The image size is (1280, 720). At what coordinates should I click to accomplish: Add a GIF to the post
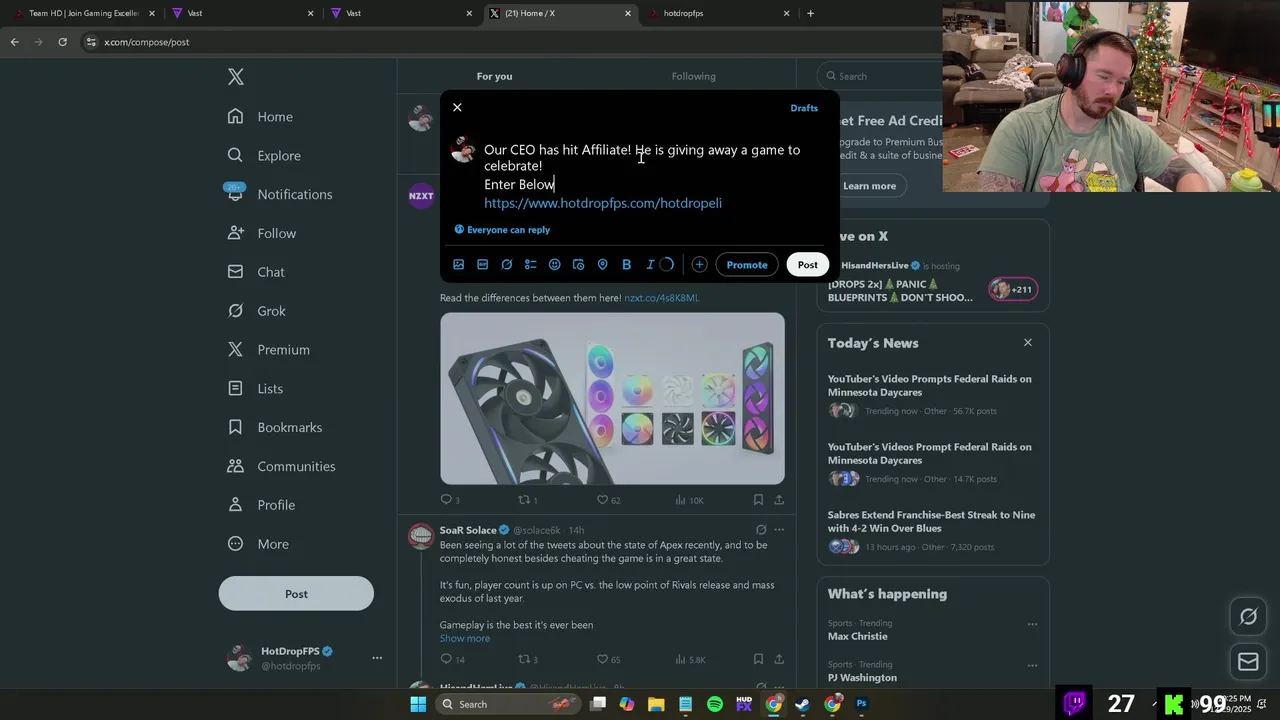click(x=483, y=265)
